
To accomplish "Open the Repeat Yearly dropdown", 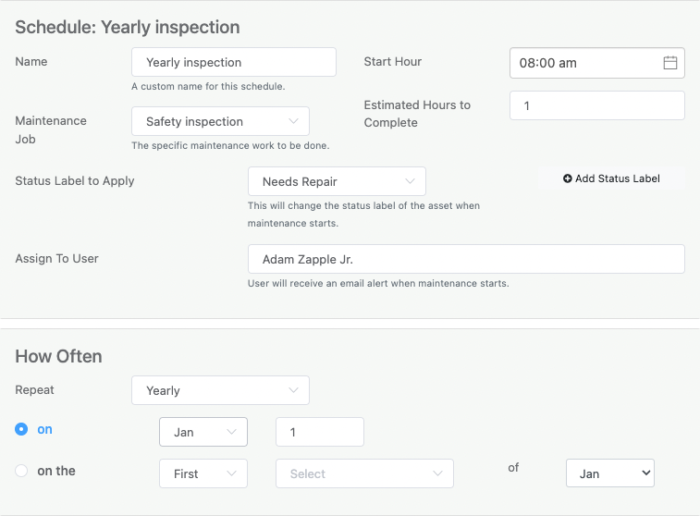I will coord(220,391).
